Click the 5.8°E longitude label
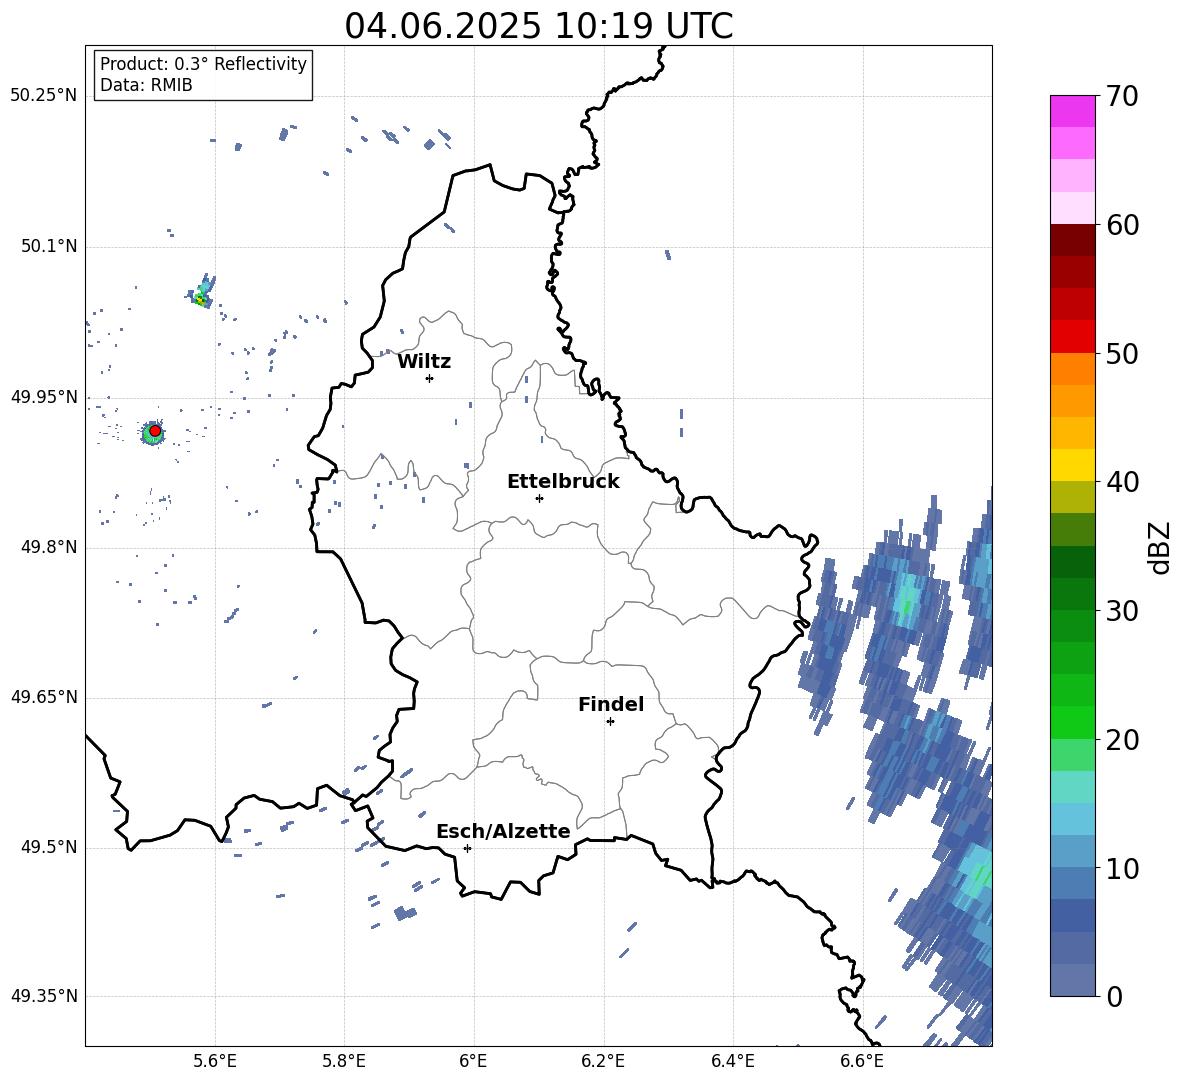Viewport: 1184px width, 1081px height. pos(344,1062)
